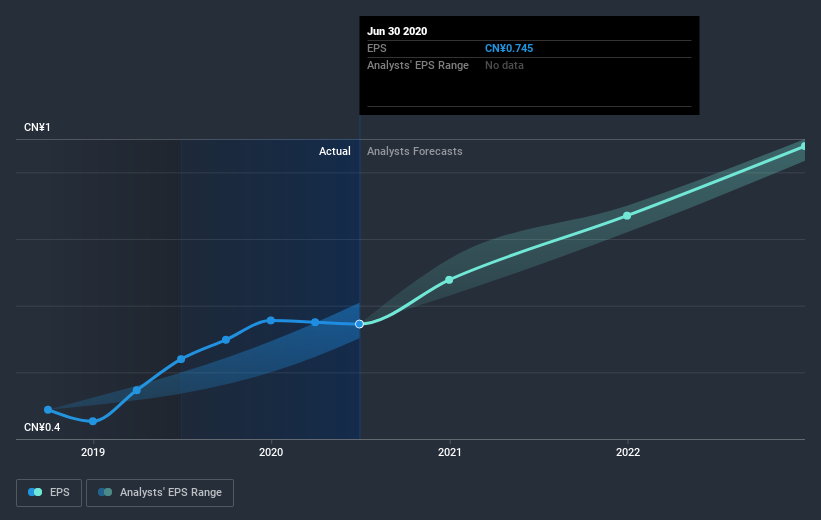Select the forecast data point at 2022
Viewport: 821px width, 520px height.
pos(627,216)
